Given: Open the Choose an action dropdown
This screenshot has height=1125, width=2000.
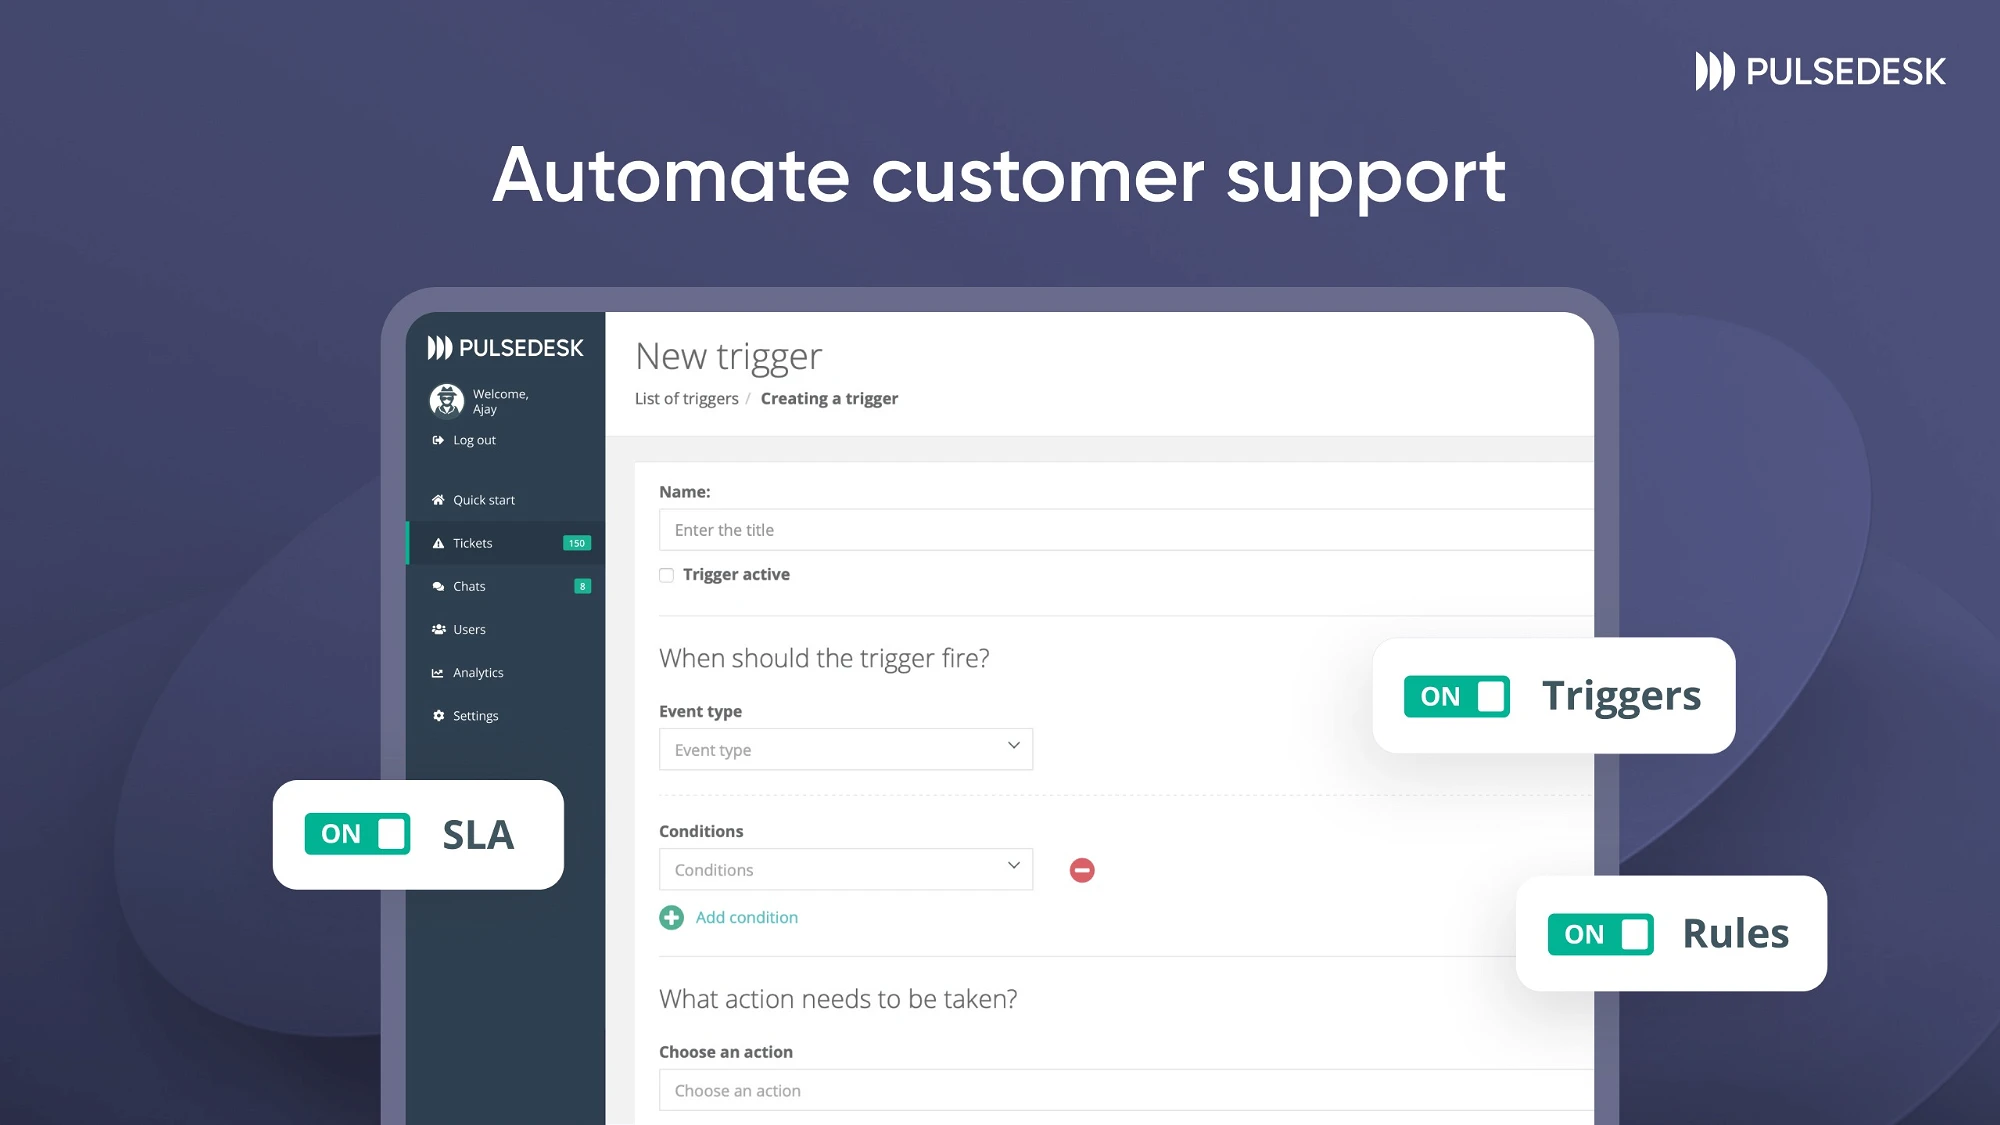Looking at the screenshot, I should pyautogui.click(x=1126, y=1090).
